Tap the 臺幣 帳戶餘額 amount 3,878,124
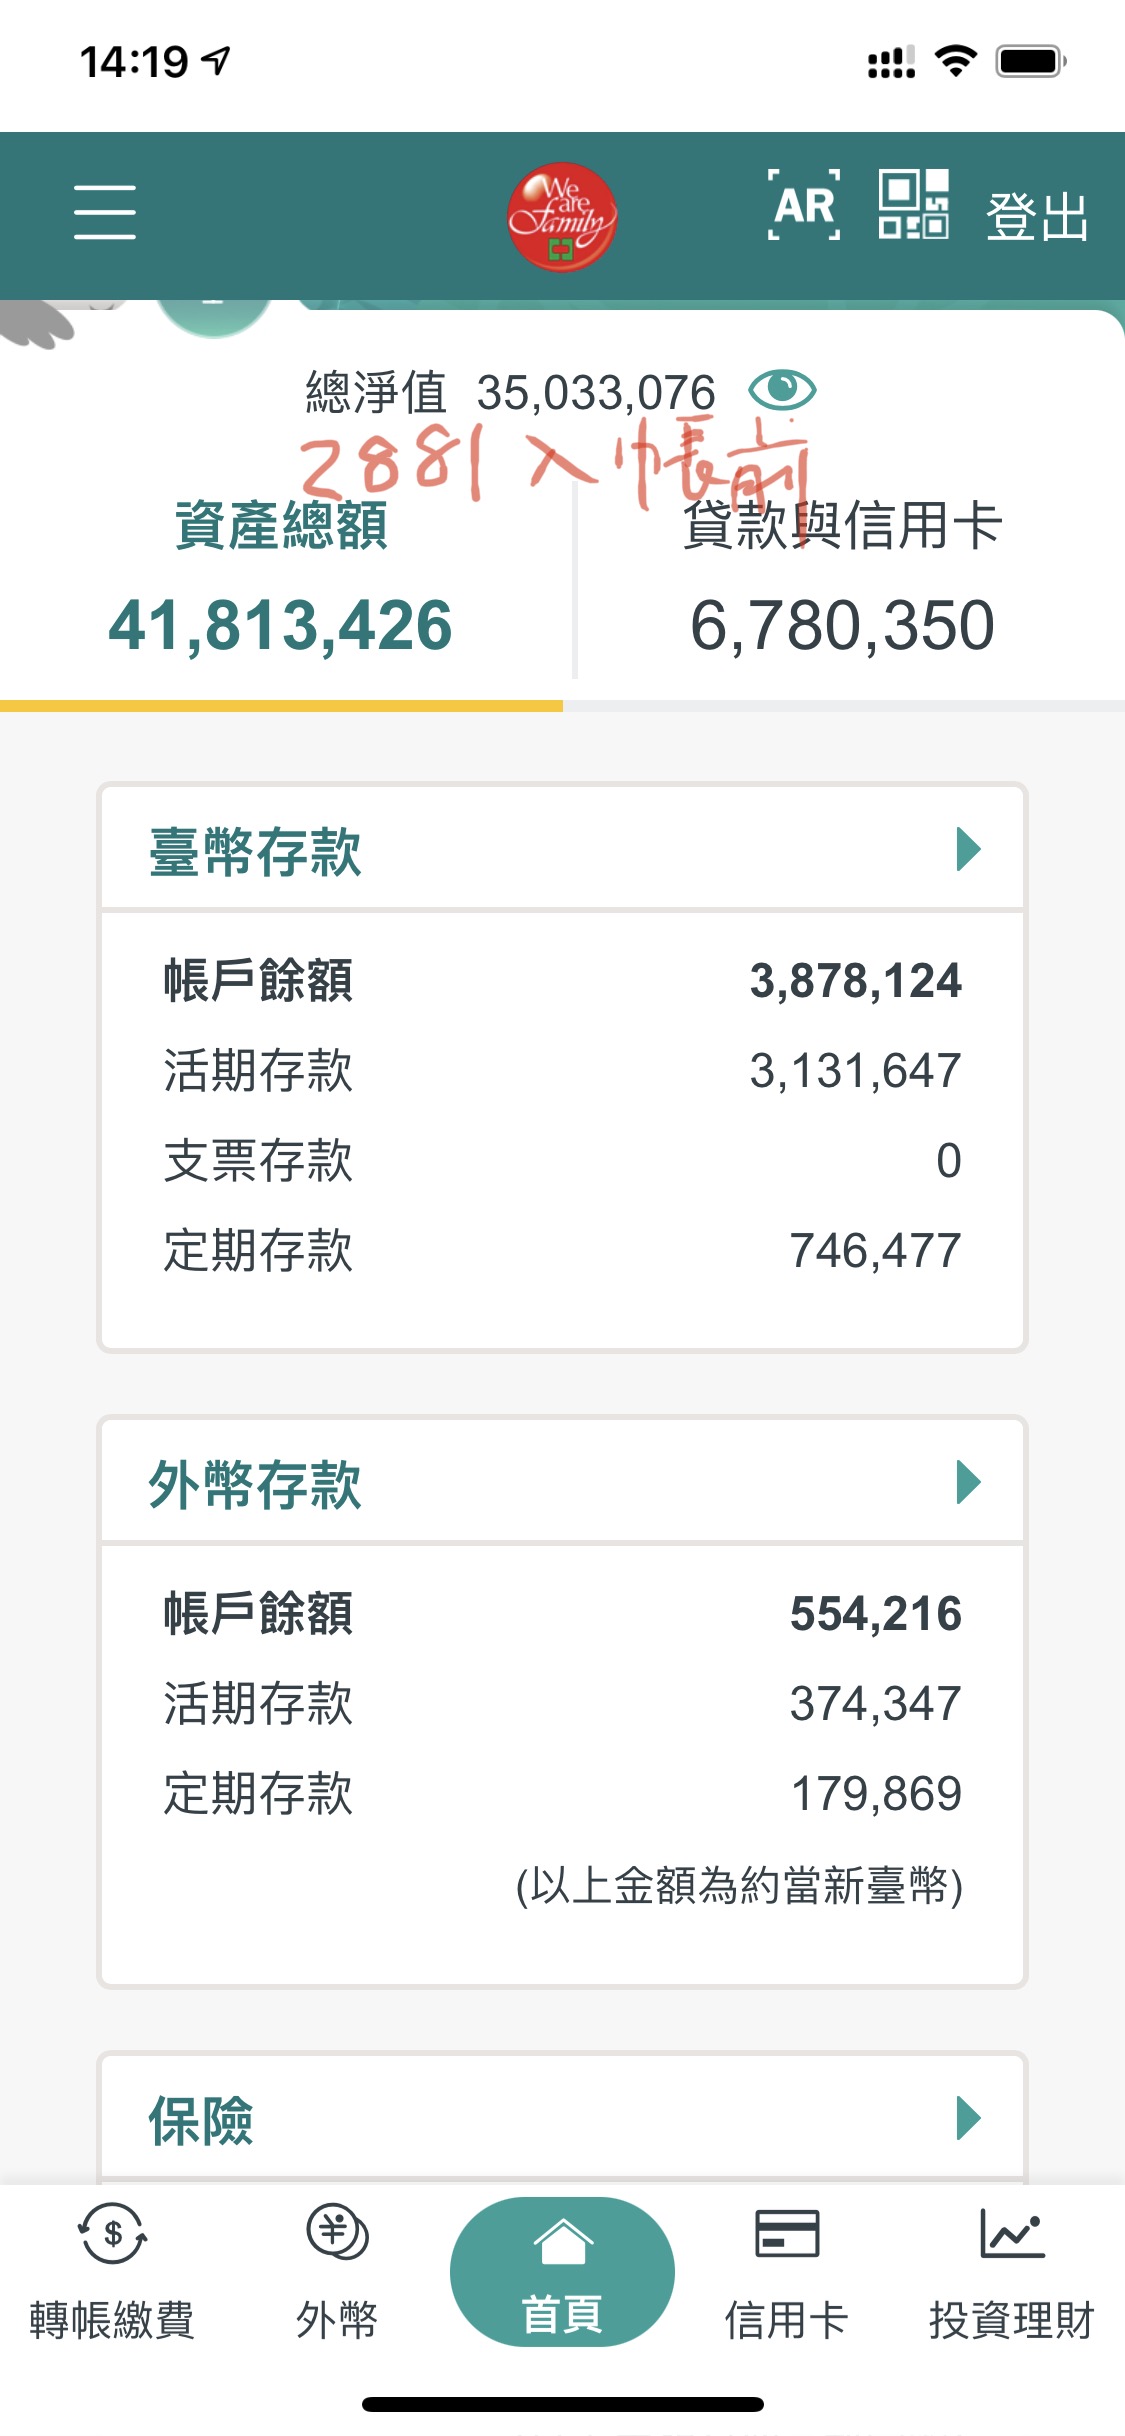 pyautogui.click(x=855, y=981)
